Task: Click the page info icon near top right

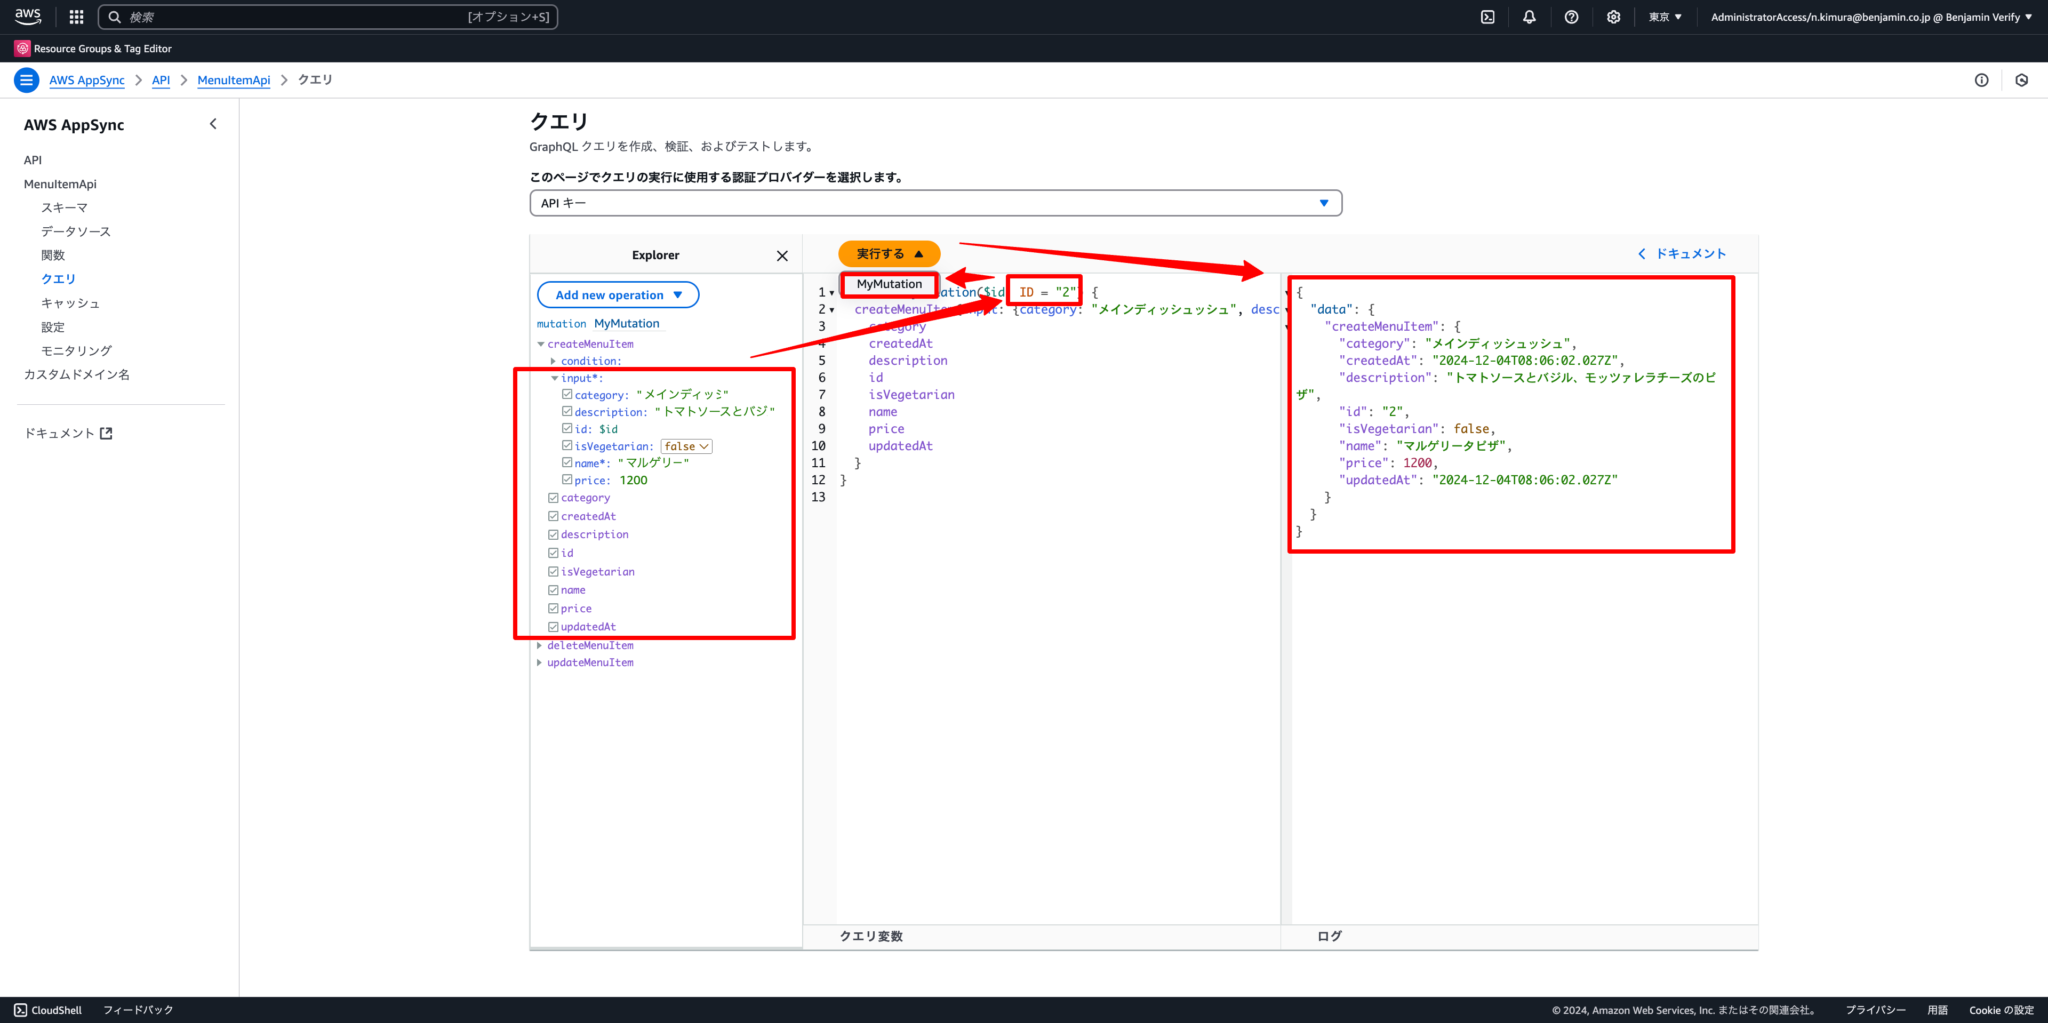Action: click(1983, 80)
